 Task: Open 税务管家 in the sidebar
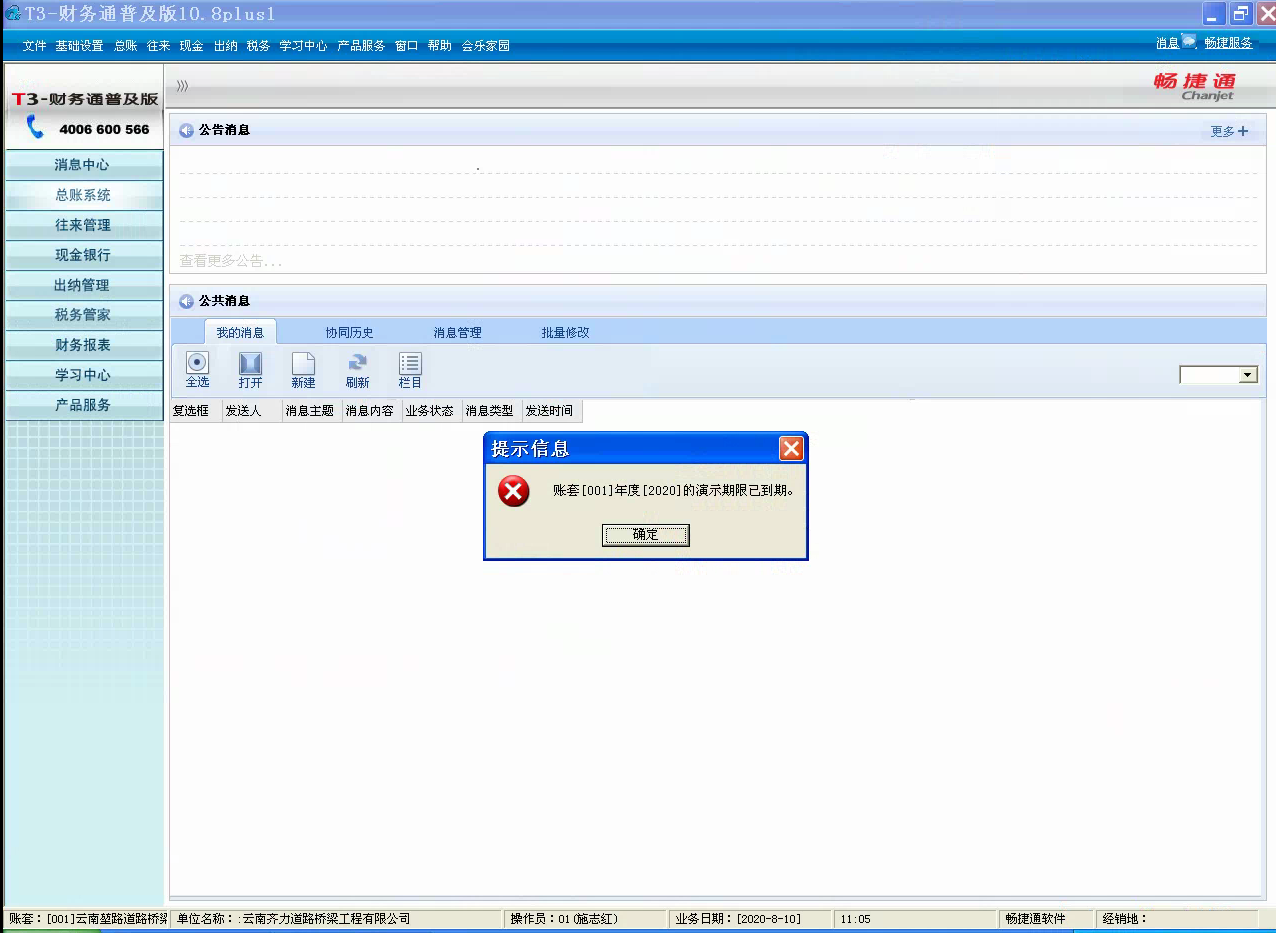[83, 315]
